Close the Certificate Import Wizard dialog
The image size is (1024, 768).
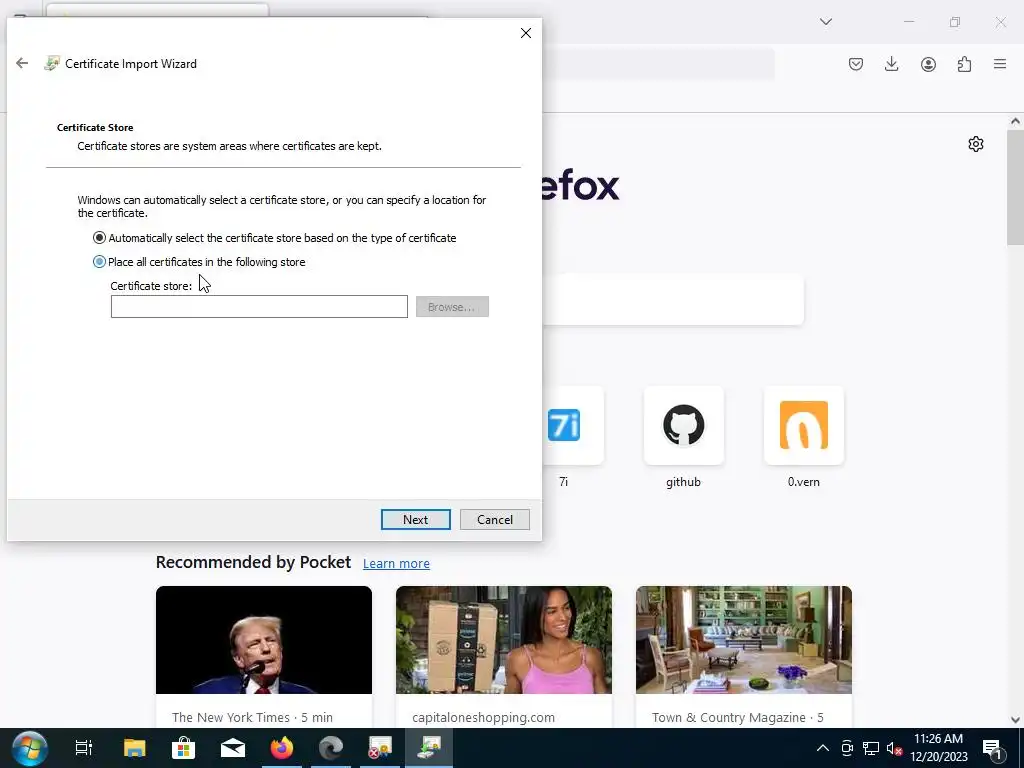[526, 33]
